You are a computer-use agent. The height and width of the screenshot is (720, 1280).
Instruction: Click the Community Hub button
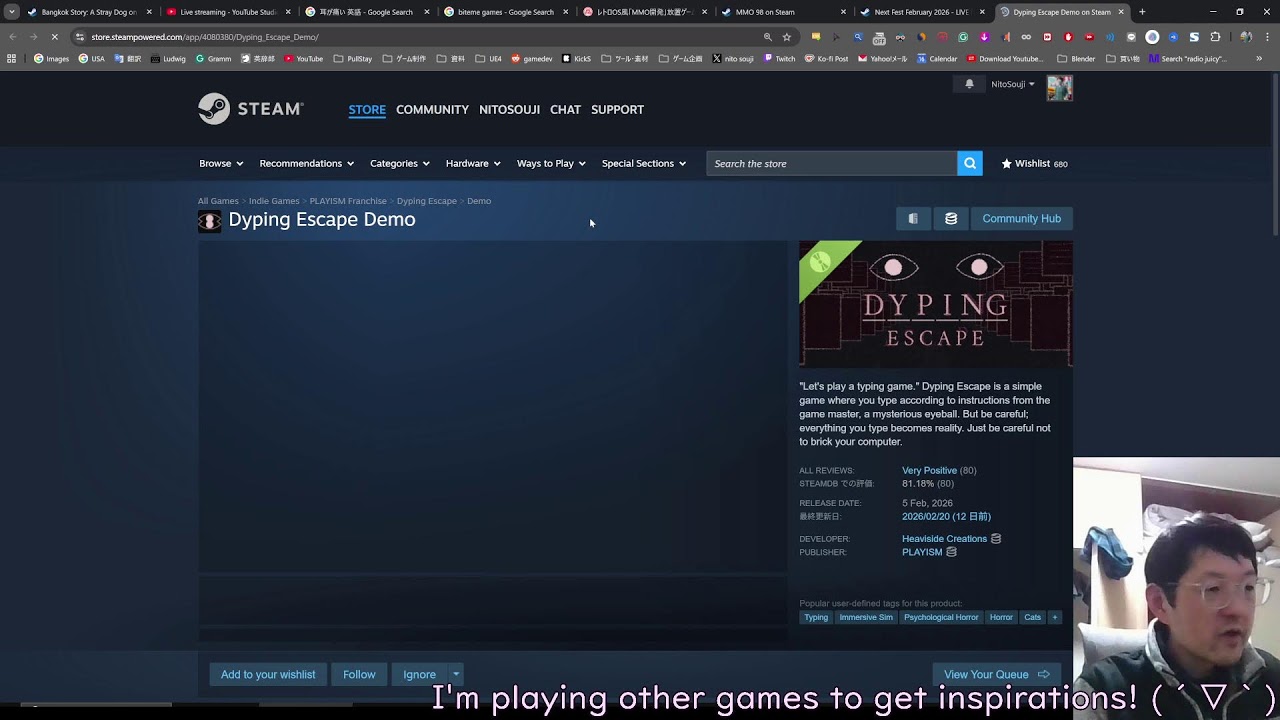(1021, 218)
